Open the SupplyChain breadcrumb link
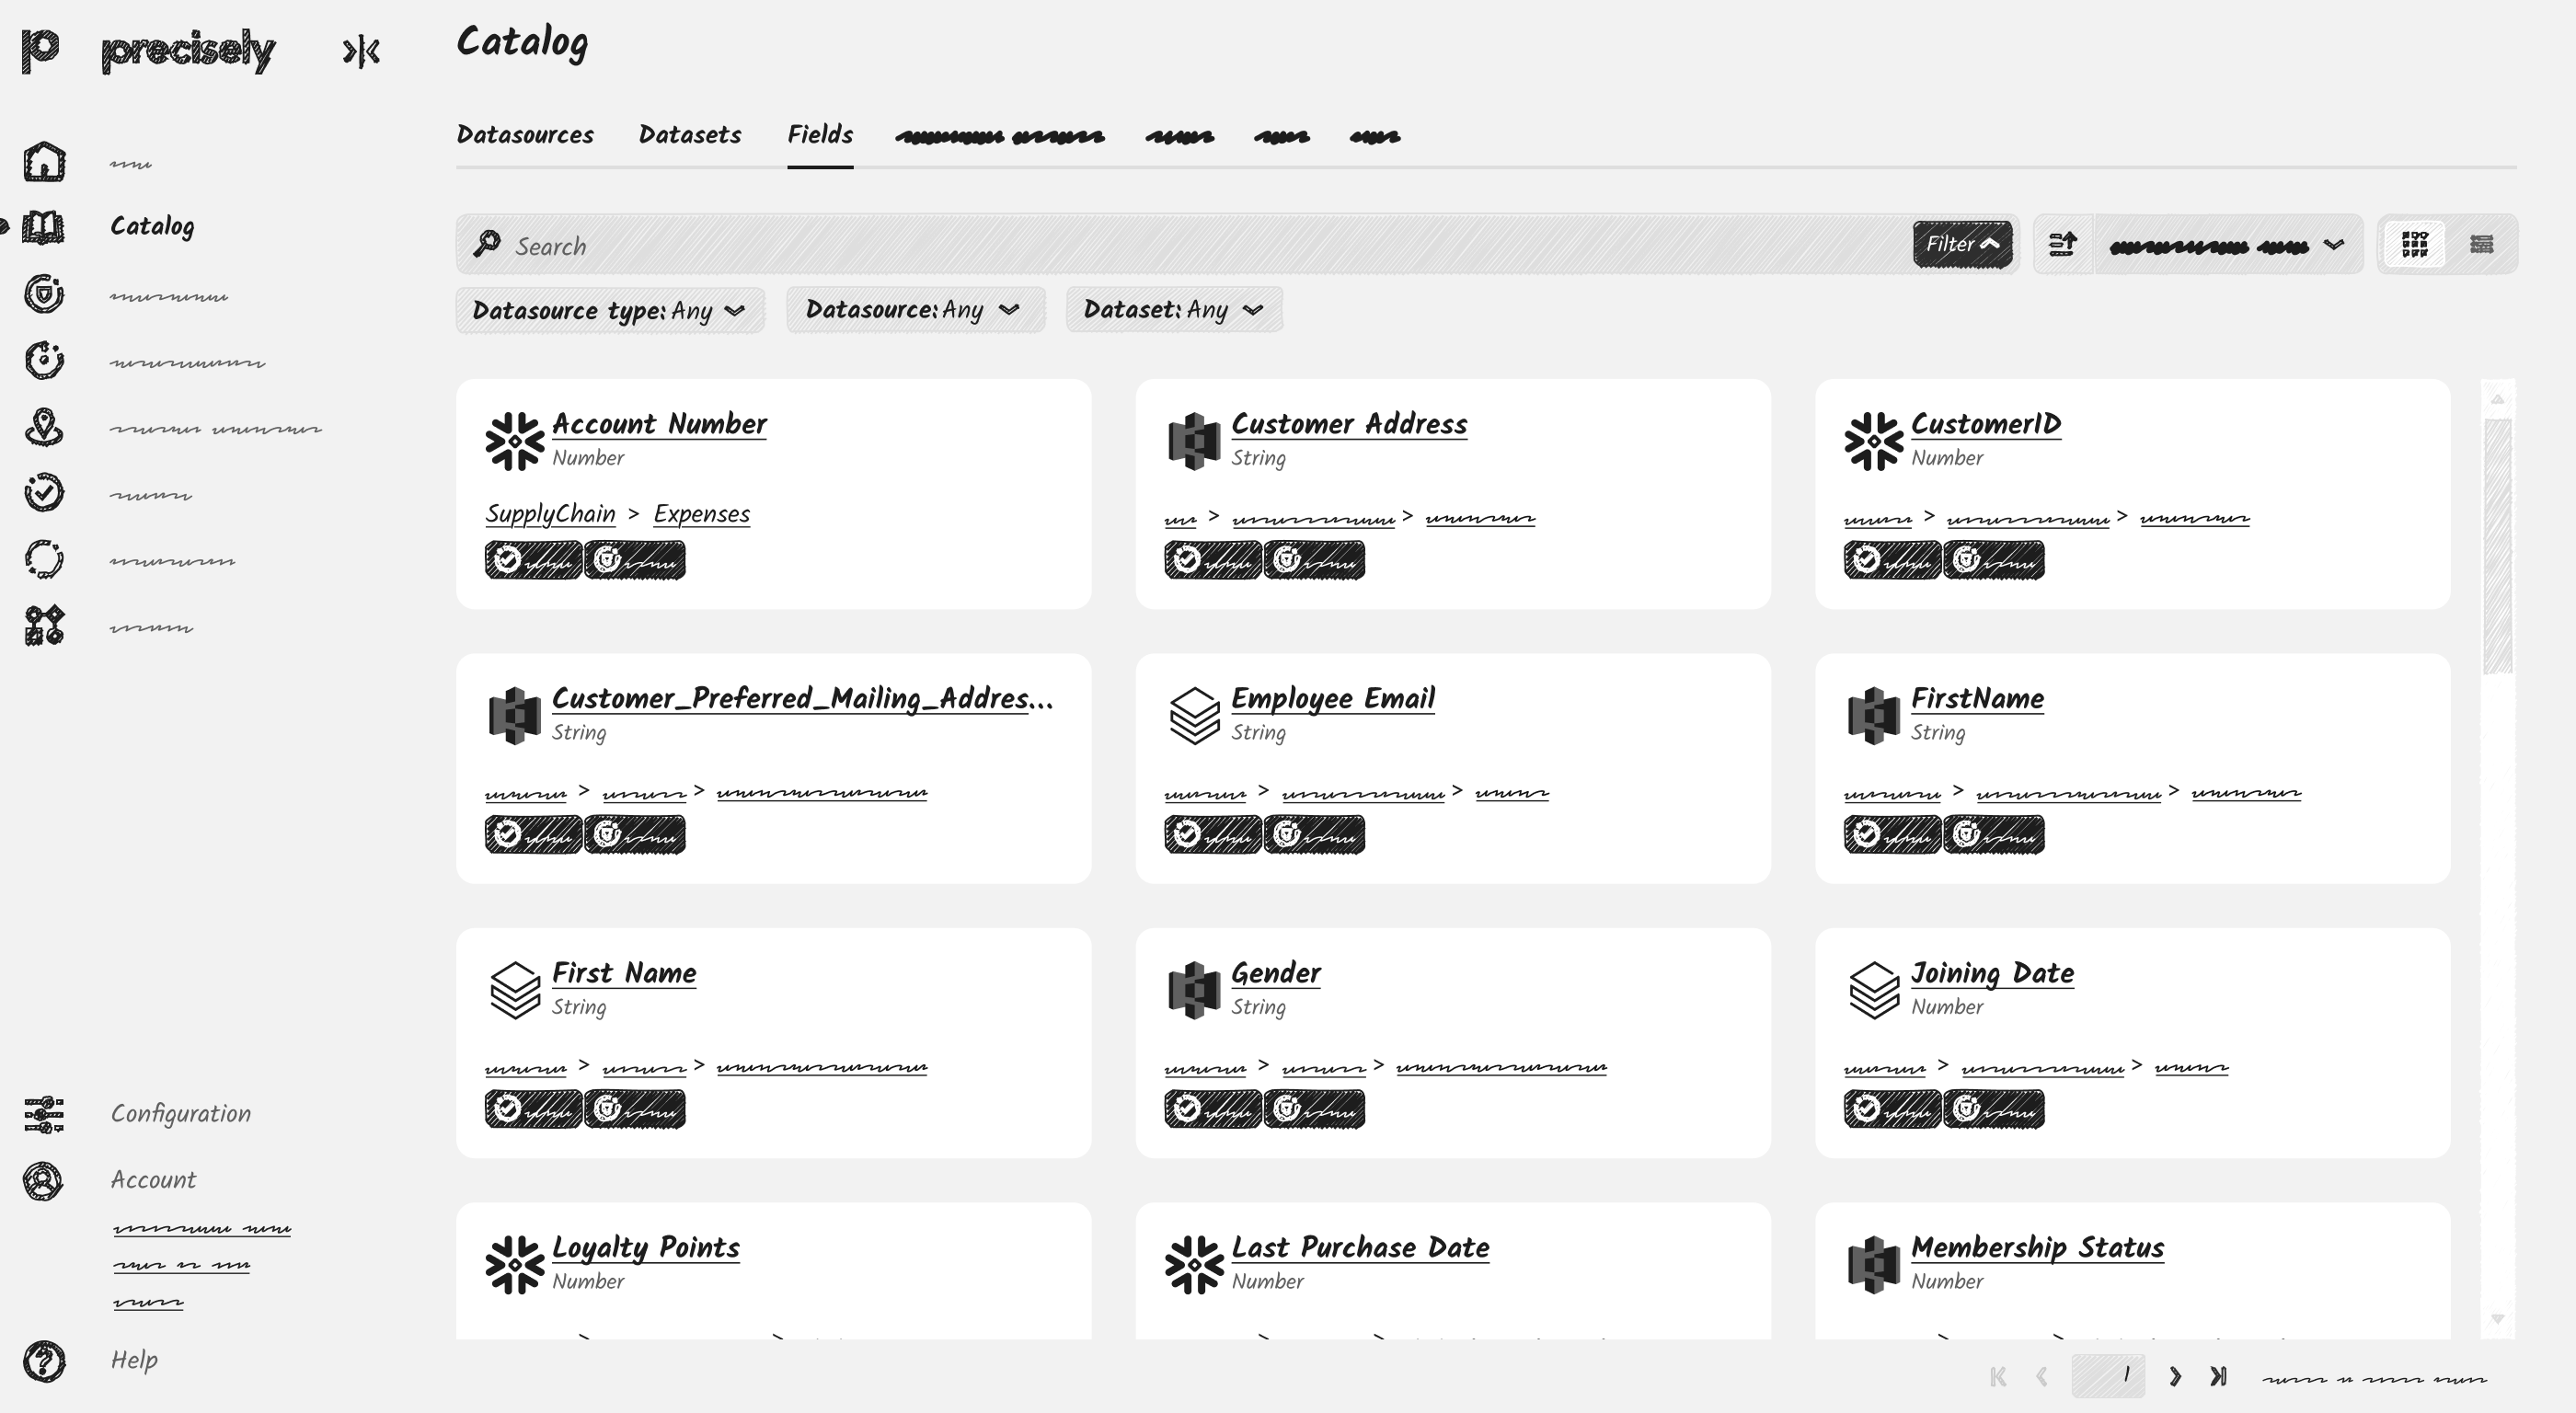Screen dimensions: 2576x1413 coord(550,514)
